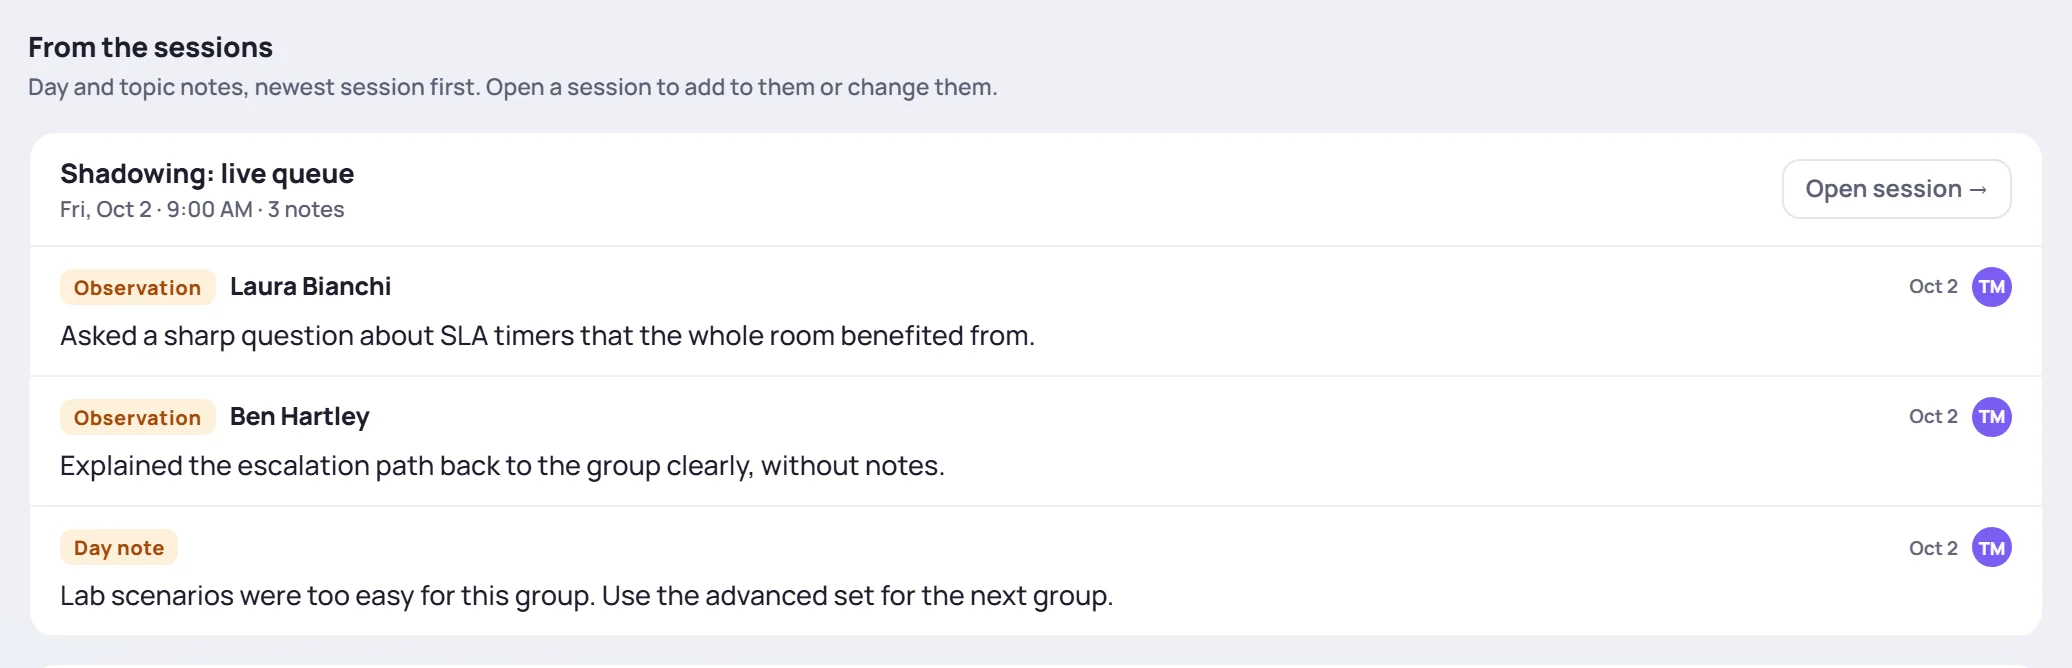Select the Lab scenarios day note text

point(586,596)
